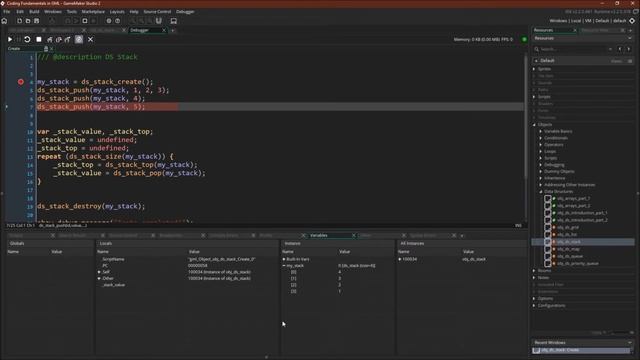Screen dimensions: 640x360
Task: Open the Layouts menu
Action: point(117,12)
